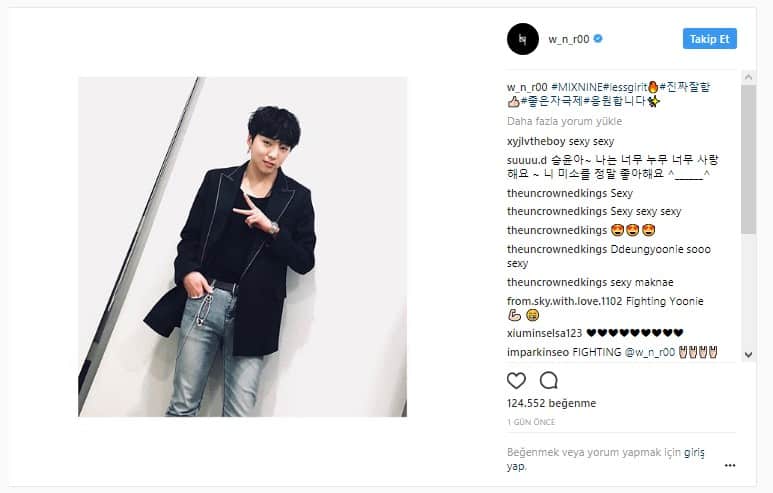This screenshot has height=493, width=773.
Task: Open the post photo of man in blazer
Action: (243, 246)
